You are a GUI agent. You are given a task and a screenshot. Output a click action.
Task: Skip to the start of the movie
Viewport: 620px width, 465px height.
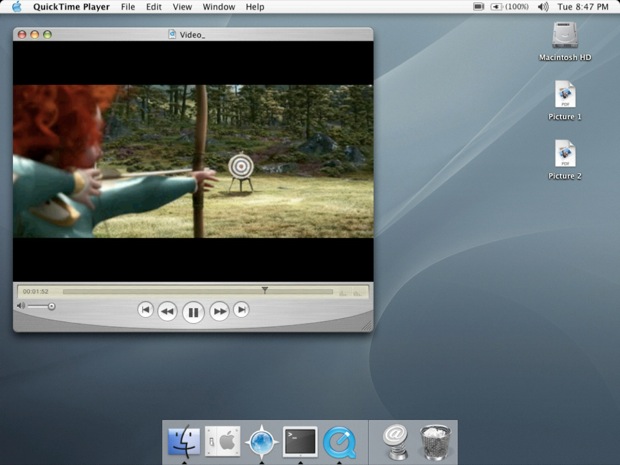146,310
